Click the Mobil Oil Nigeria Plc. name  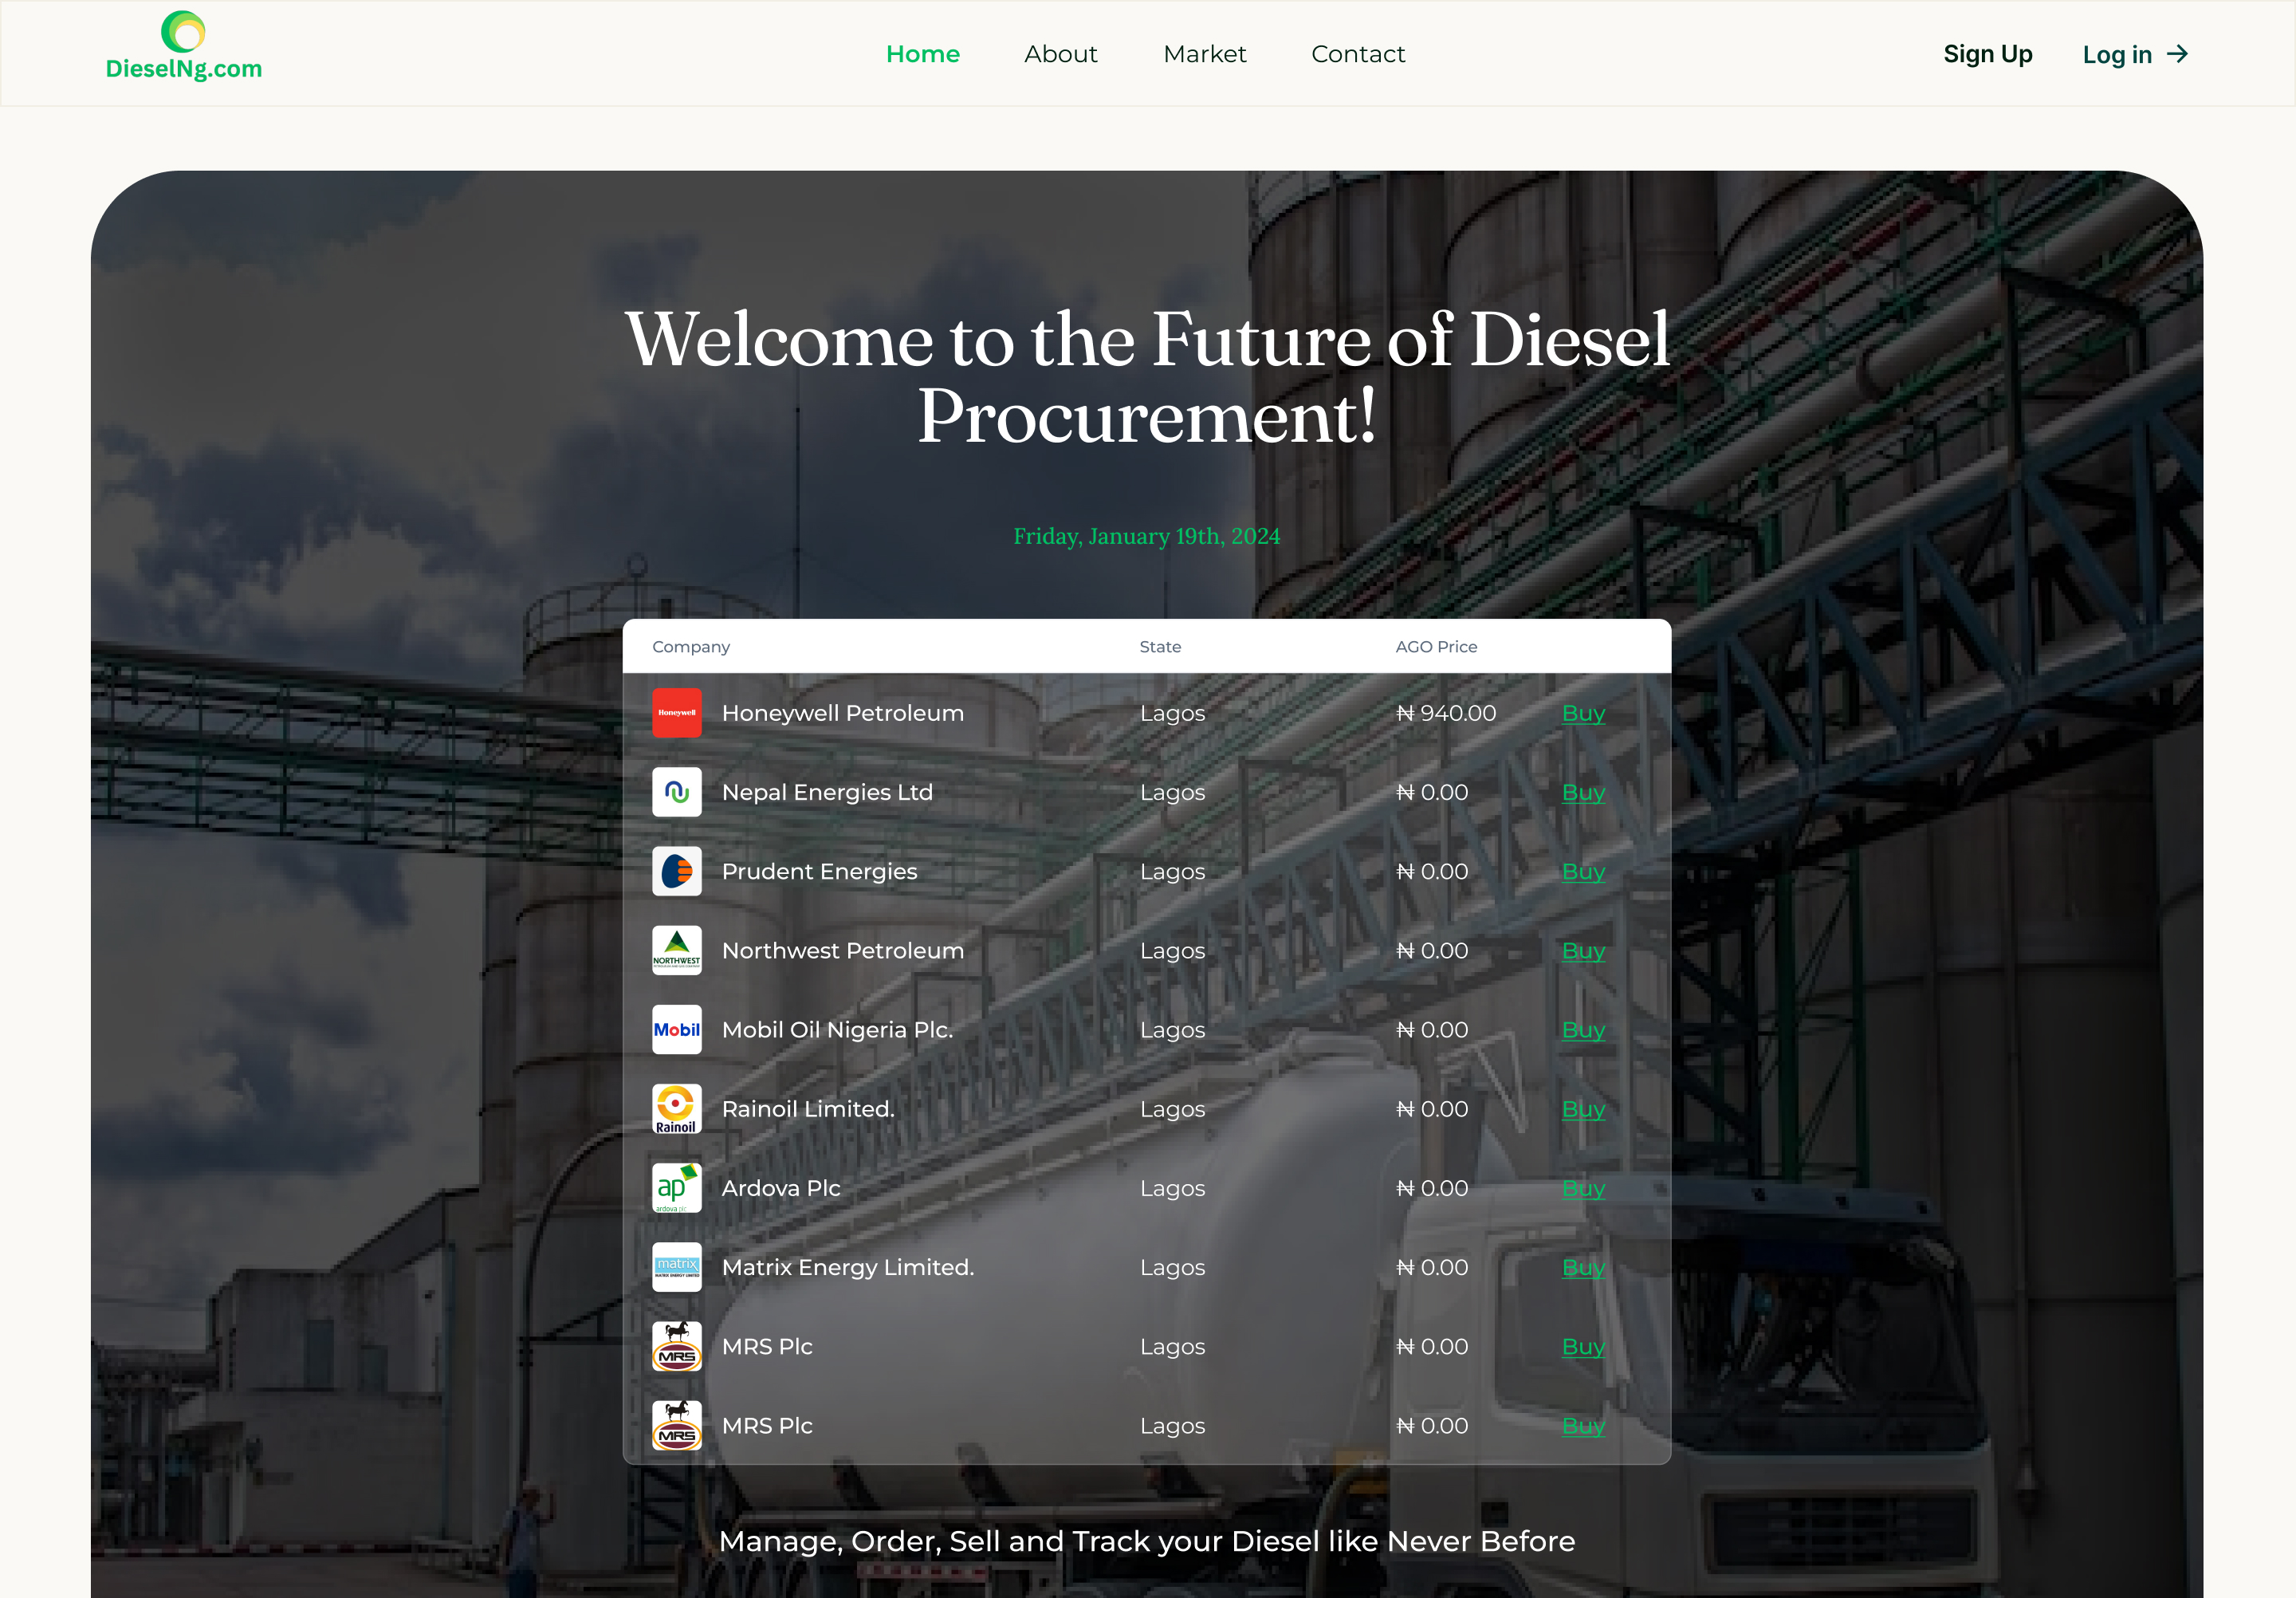tap(837, 1030)
